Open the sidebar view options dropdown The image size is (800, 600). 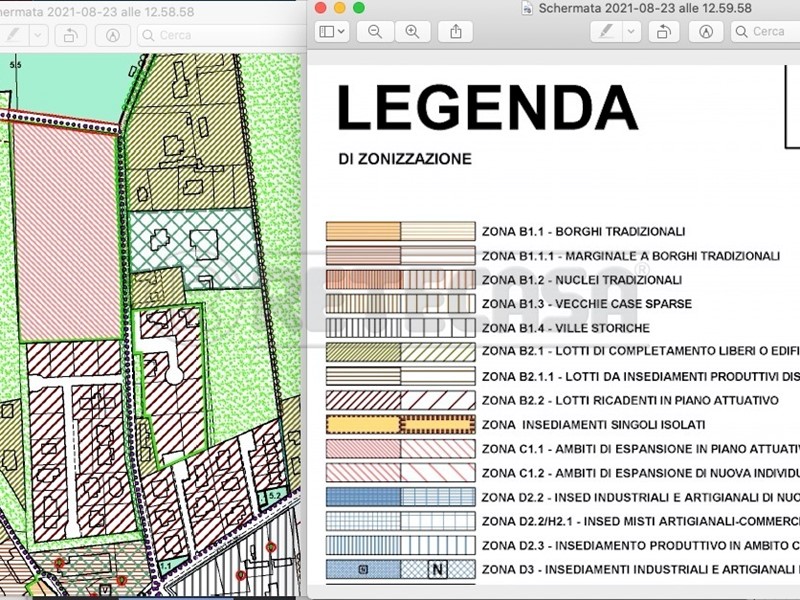331,32
